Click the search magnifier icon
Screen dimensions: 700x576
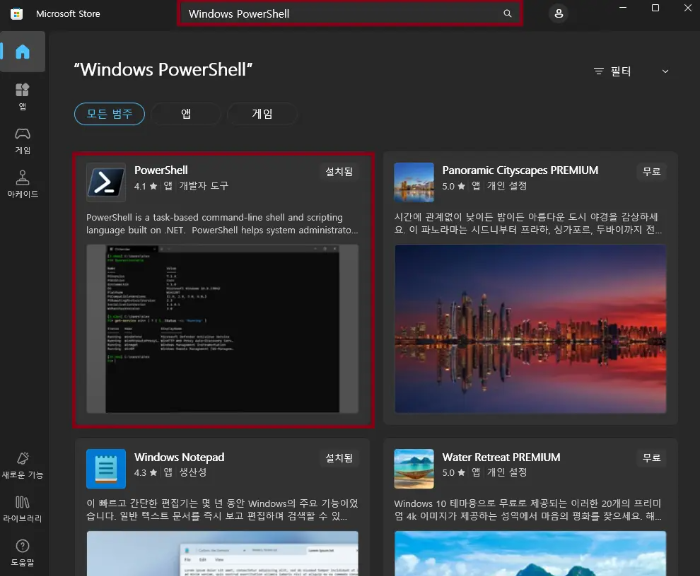pyautogui.click(x=507, y=14)
